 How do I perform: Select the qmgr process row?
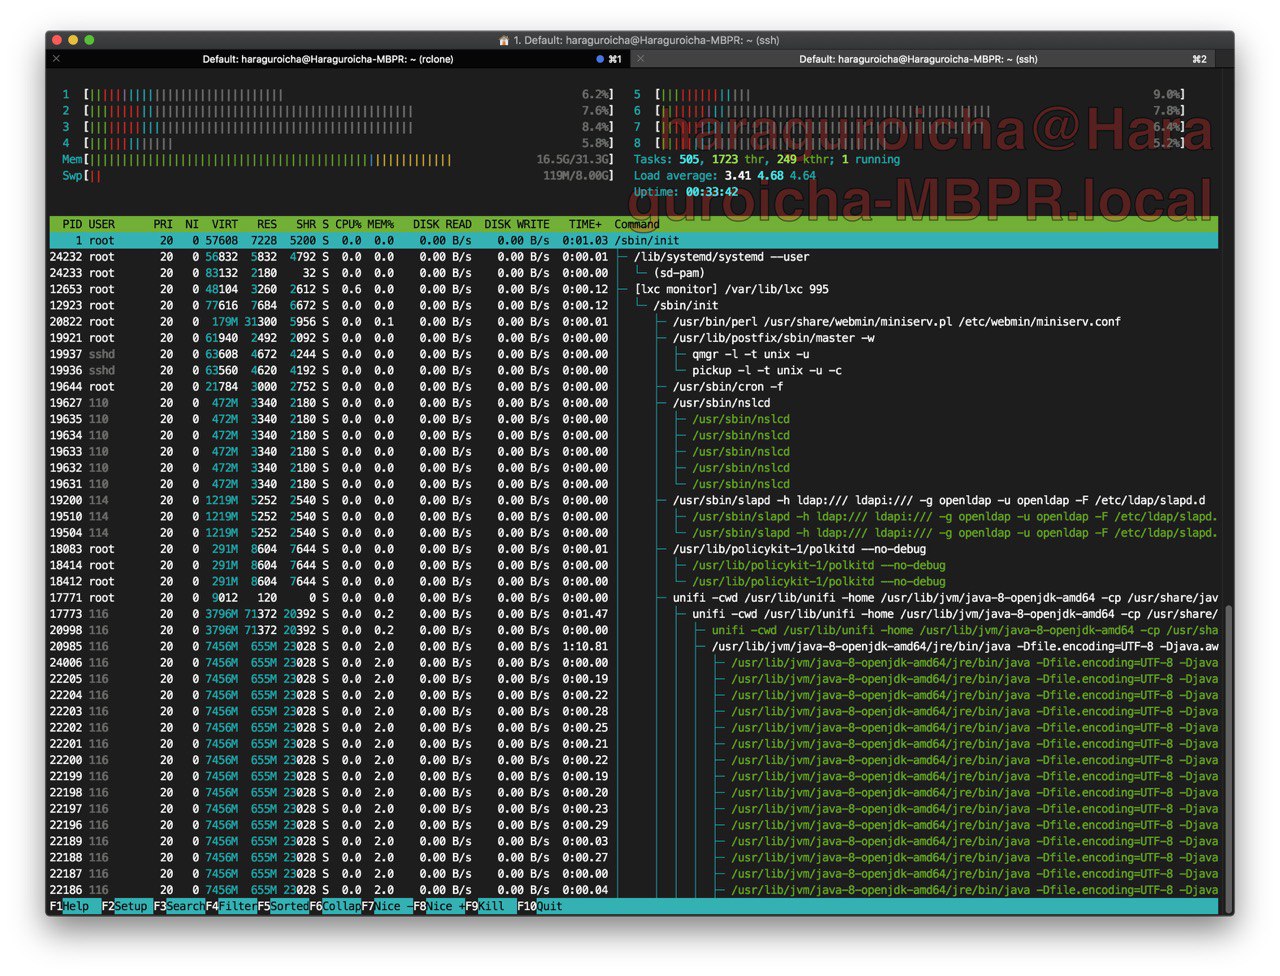tap(633, 354)
